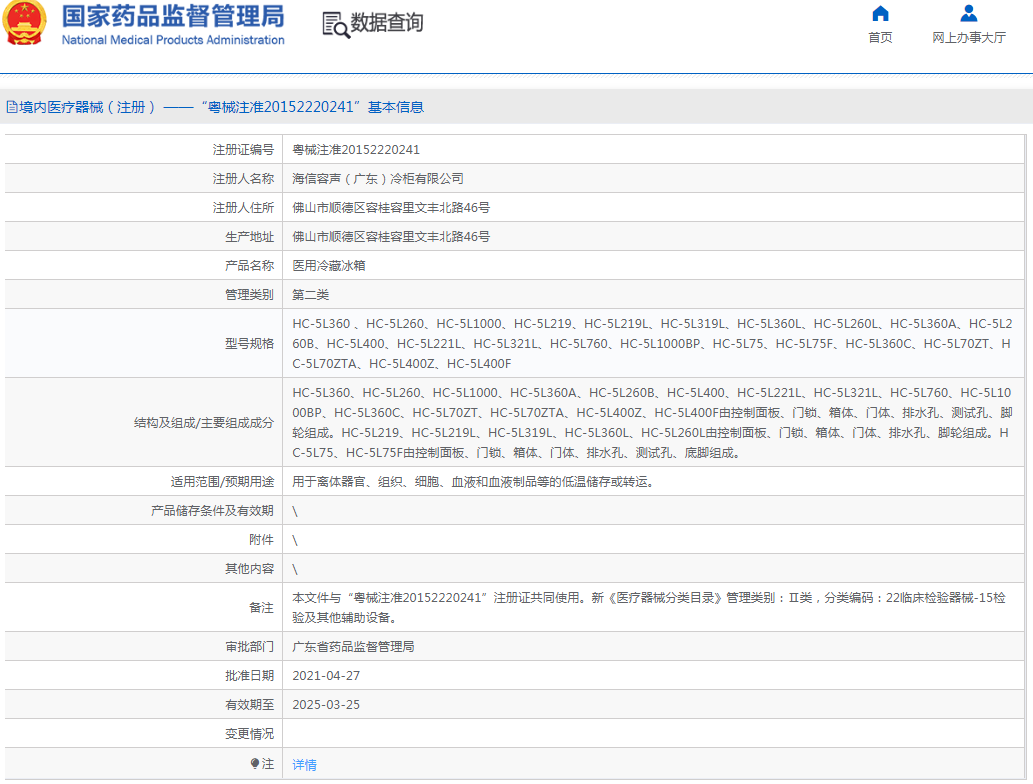
Task: Go to 首页 via its text label
Action: 880,38
